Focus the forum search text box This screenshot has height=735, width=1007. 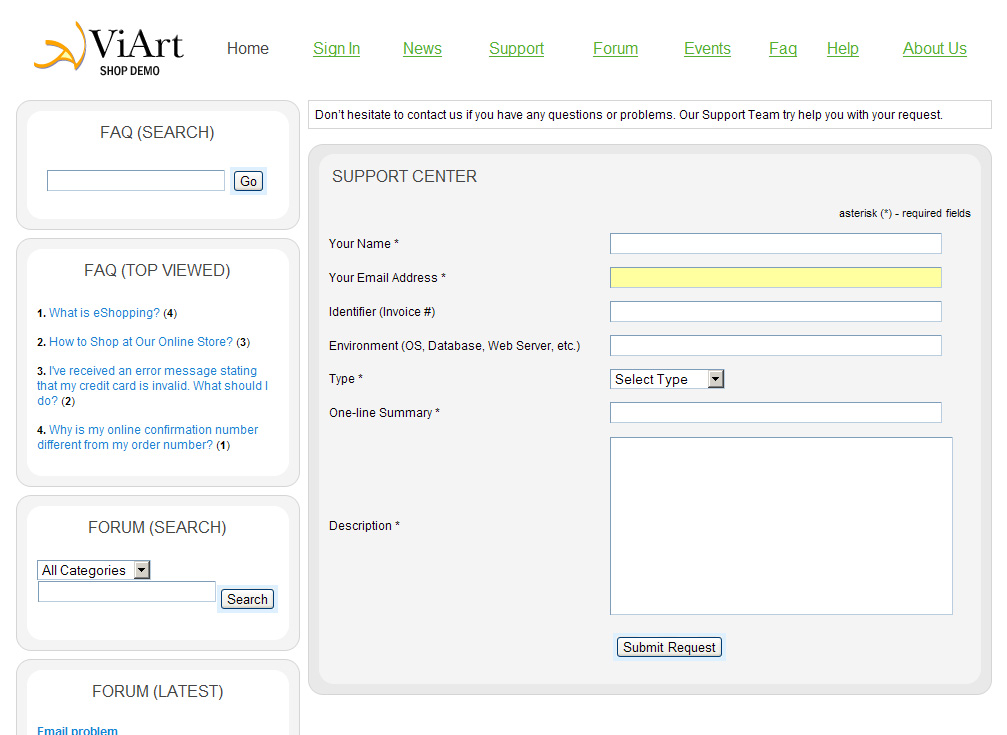coord(127,592)
